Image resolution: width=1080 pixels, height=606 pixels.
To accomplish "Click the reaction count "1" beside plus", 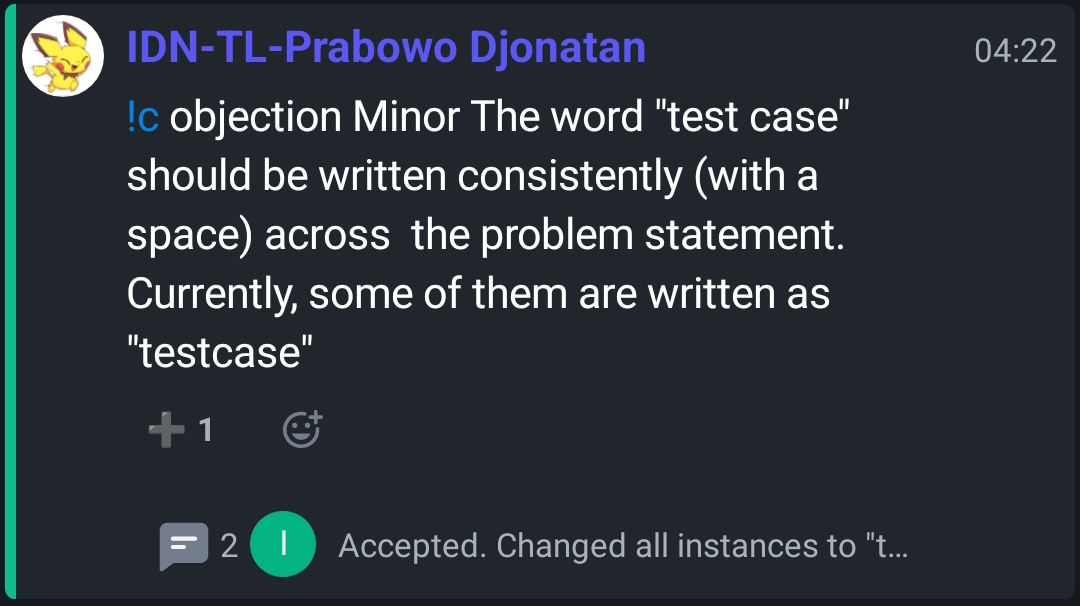I will (206, 430).
